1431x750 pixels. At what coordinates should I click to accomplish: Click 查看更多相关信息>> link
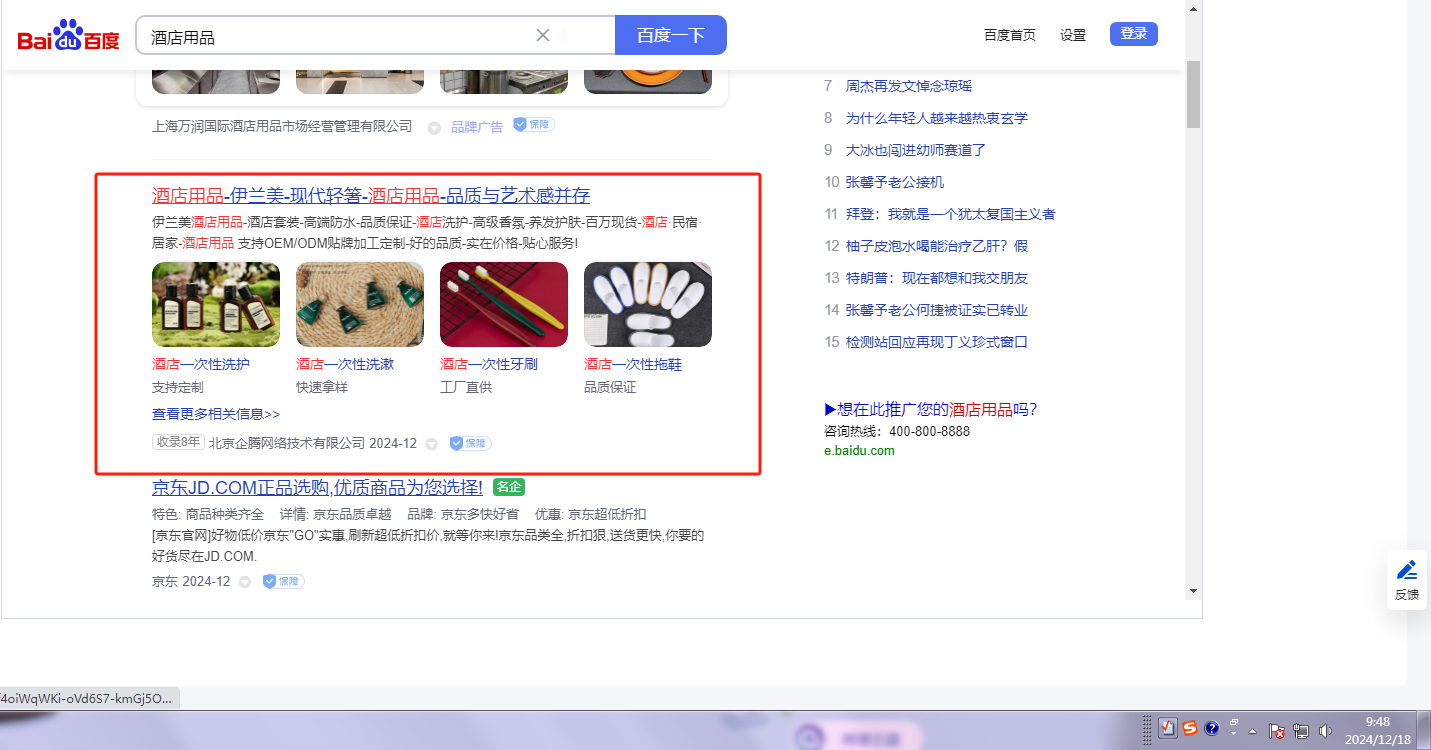(216, 414)
